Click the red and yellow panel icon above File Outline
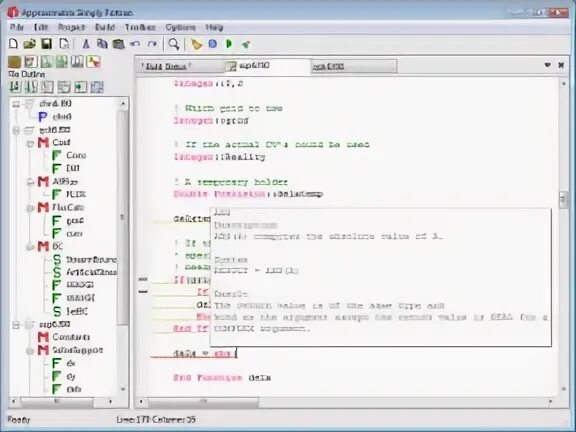Image resolution: width=576 pixels, height=432 pixels. [93, 62]
